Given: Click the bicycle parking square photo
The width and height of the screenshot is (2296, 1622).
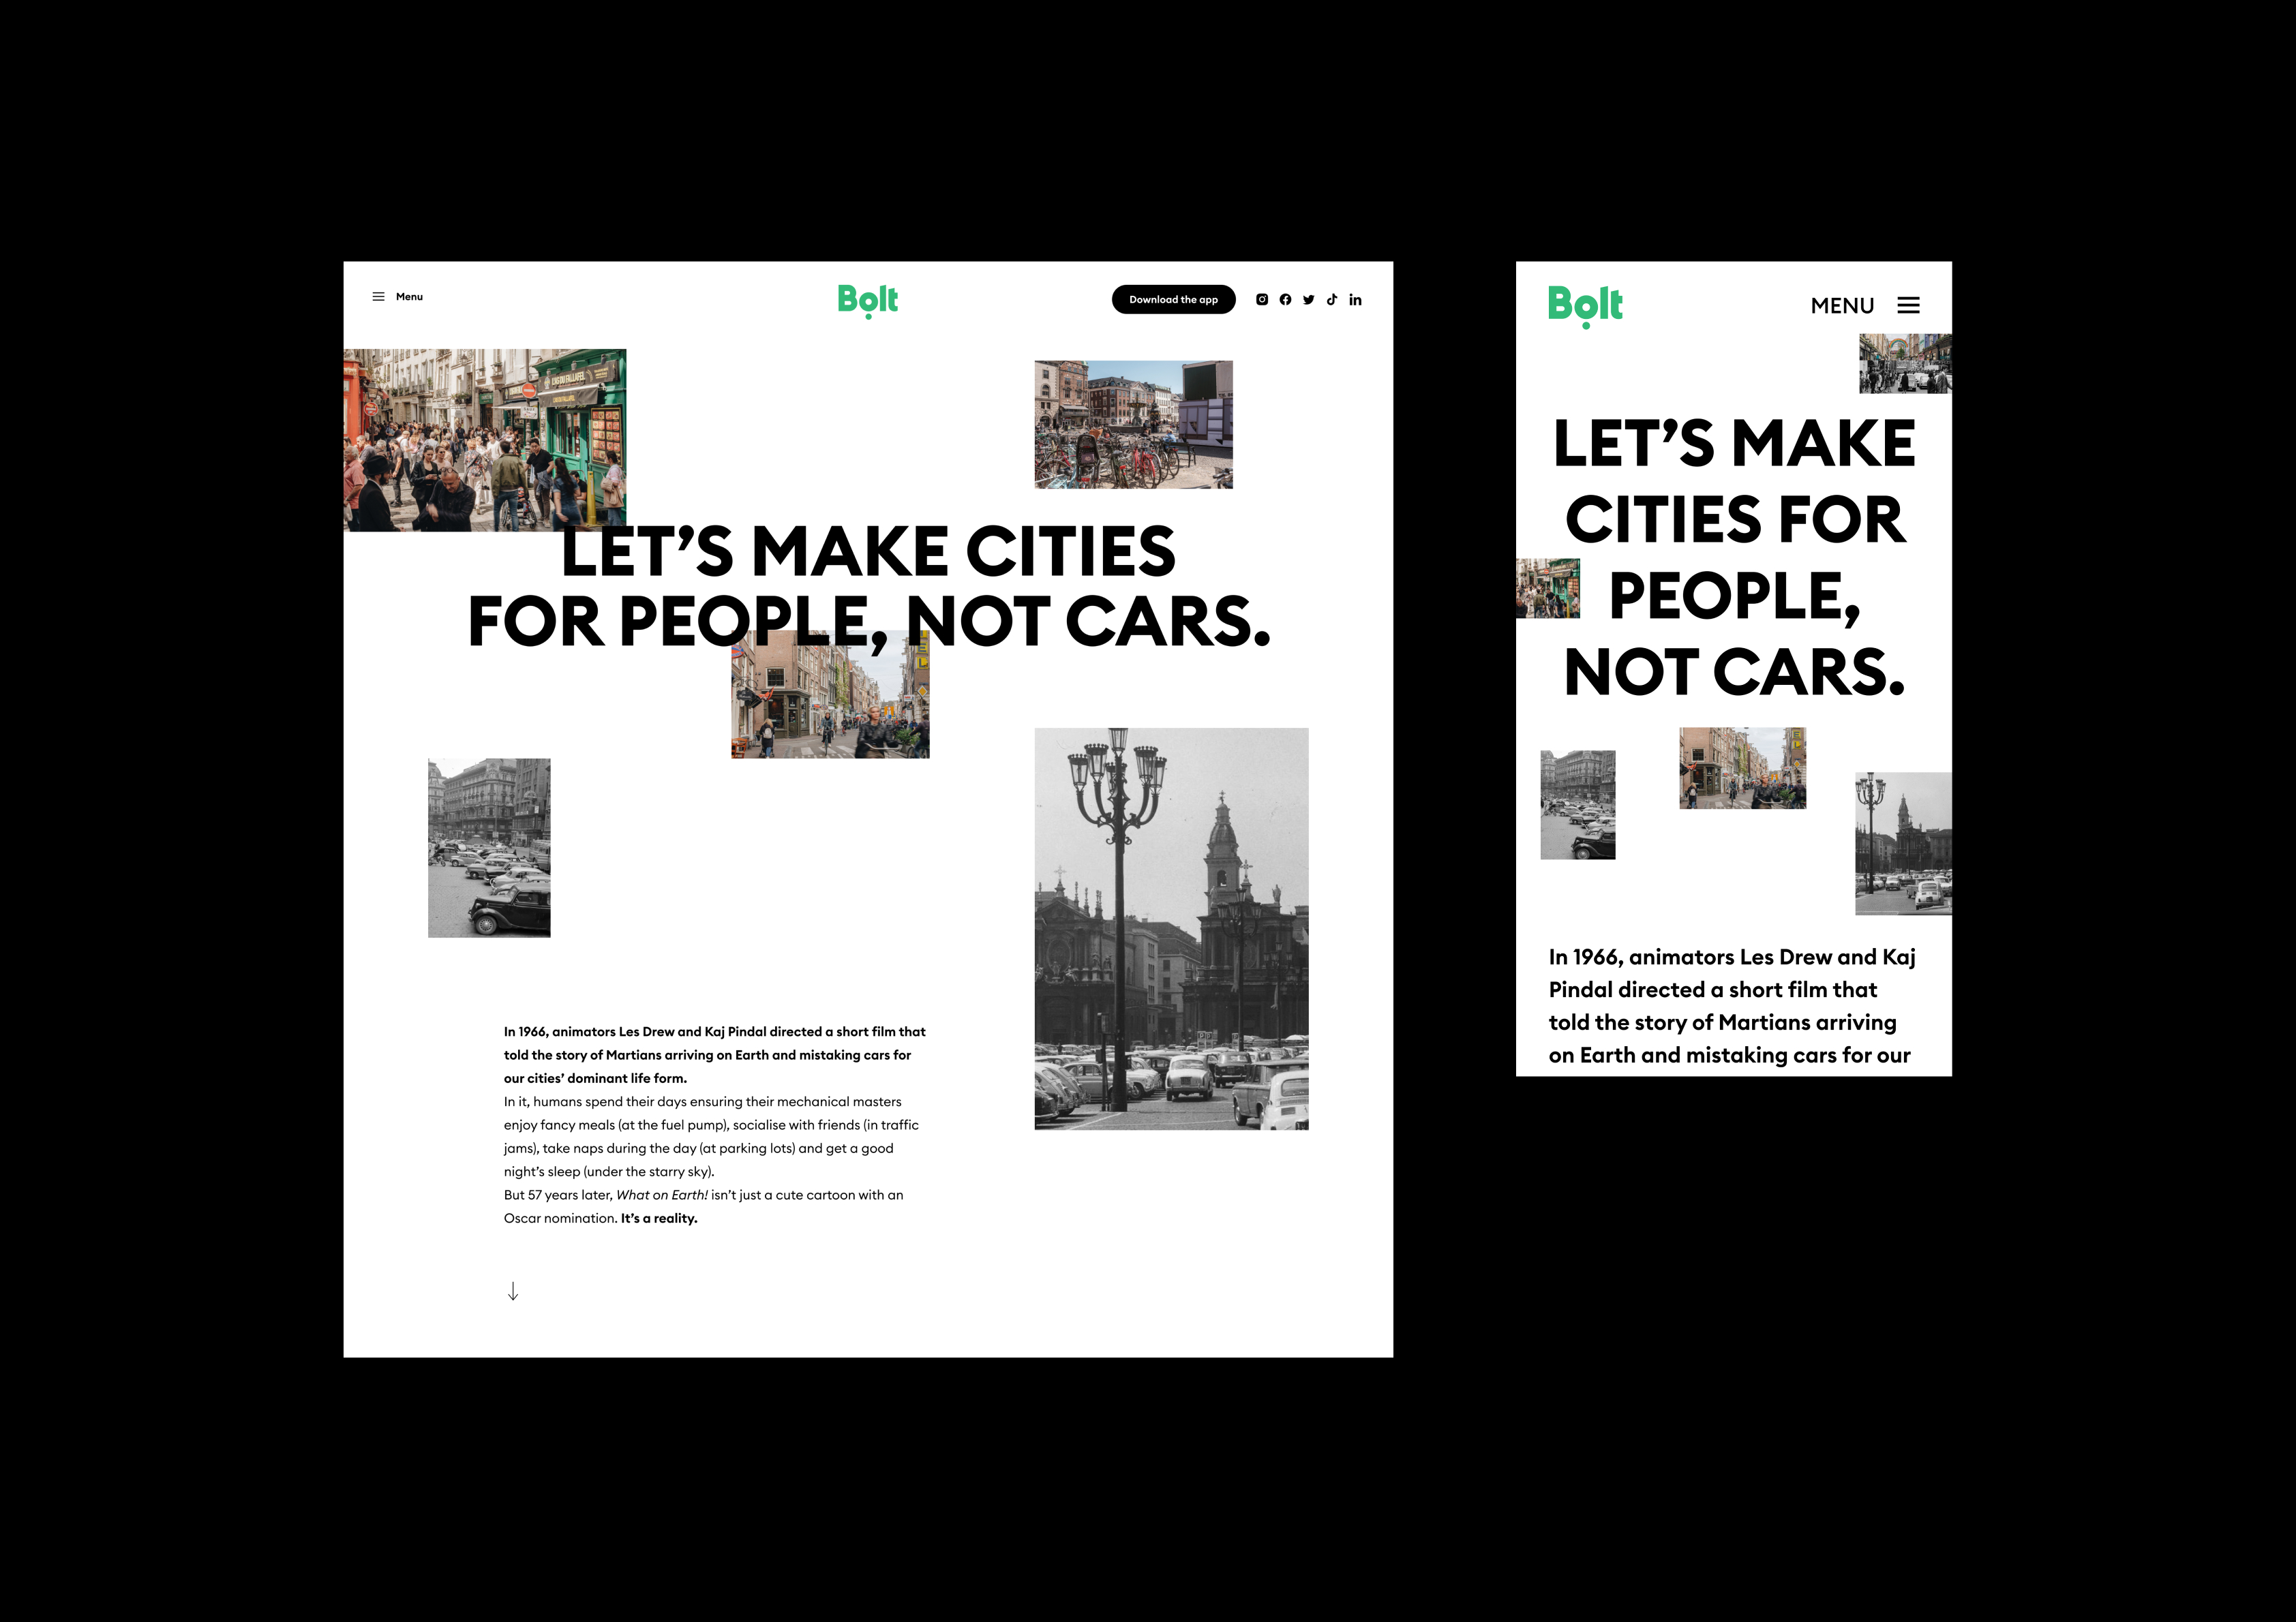Looking at the screenshot, I should pos(1133,424).
